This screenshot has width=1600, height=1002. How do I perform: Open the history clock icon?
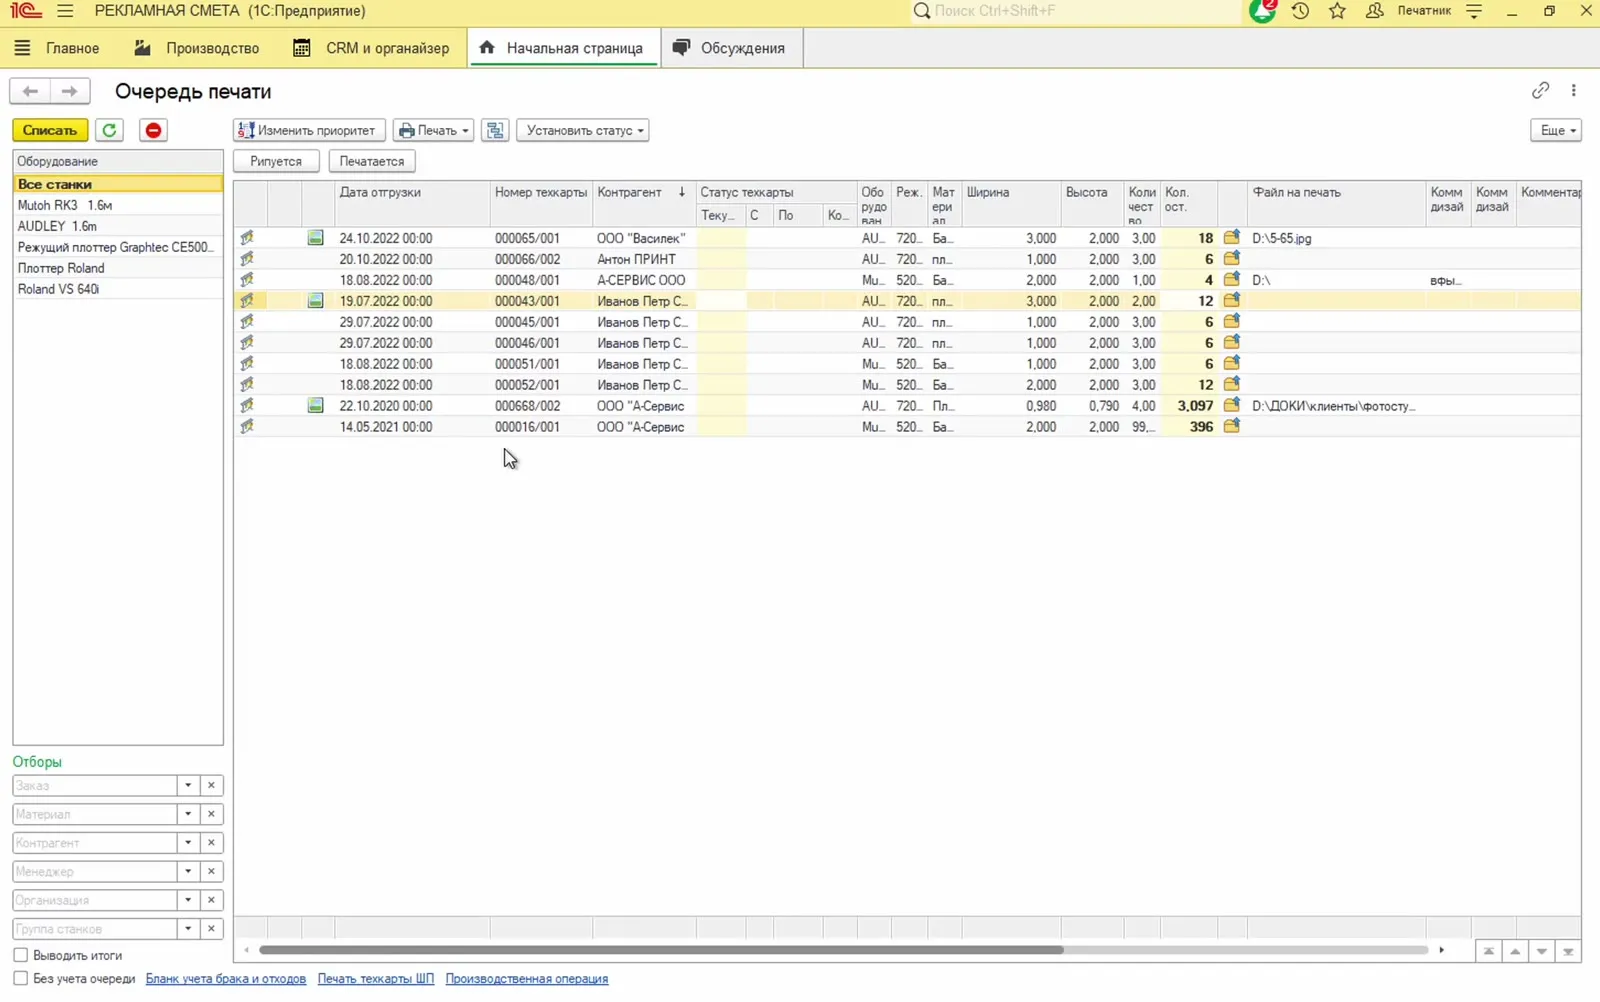tap(1300, 11)
